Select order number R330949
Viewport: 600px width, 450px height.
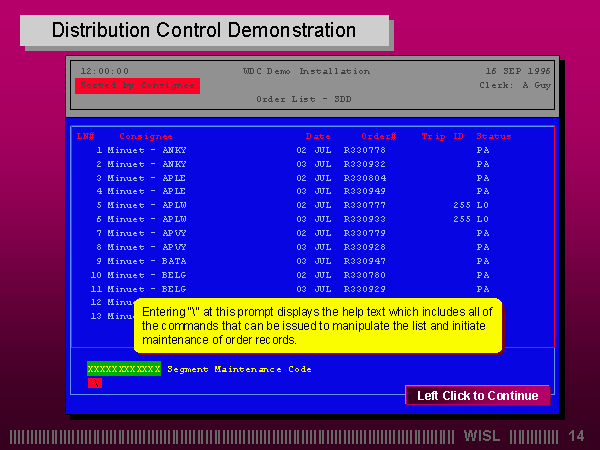point(365,191)
